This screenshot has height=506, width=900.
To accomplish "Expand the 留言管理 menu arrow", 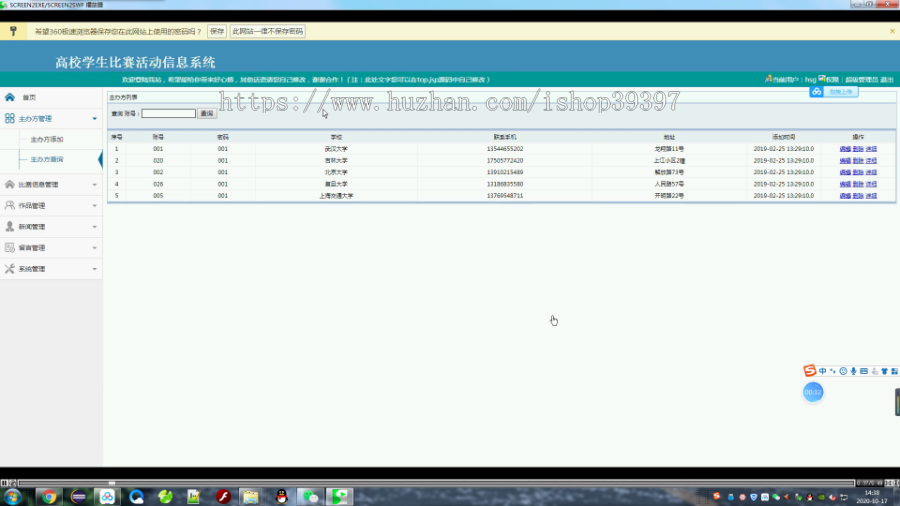I will pos(95,248).
